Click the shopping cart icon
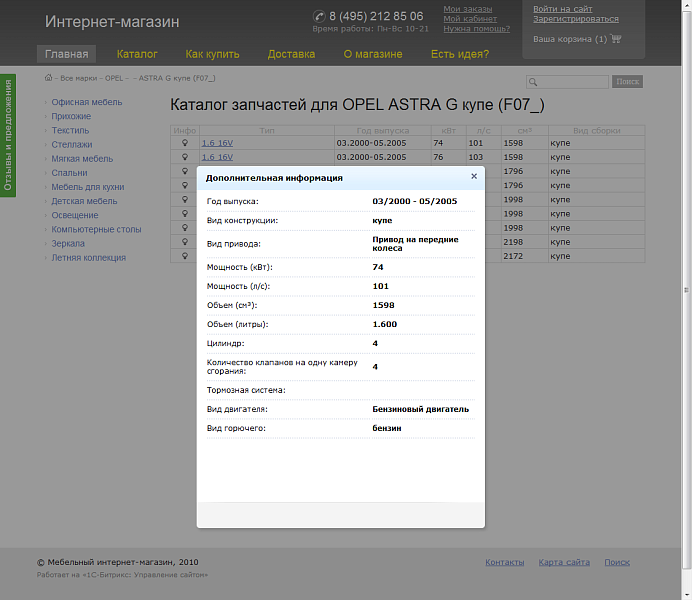692x600 pixels. [x=616, y=39]
